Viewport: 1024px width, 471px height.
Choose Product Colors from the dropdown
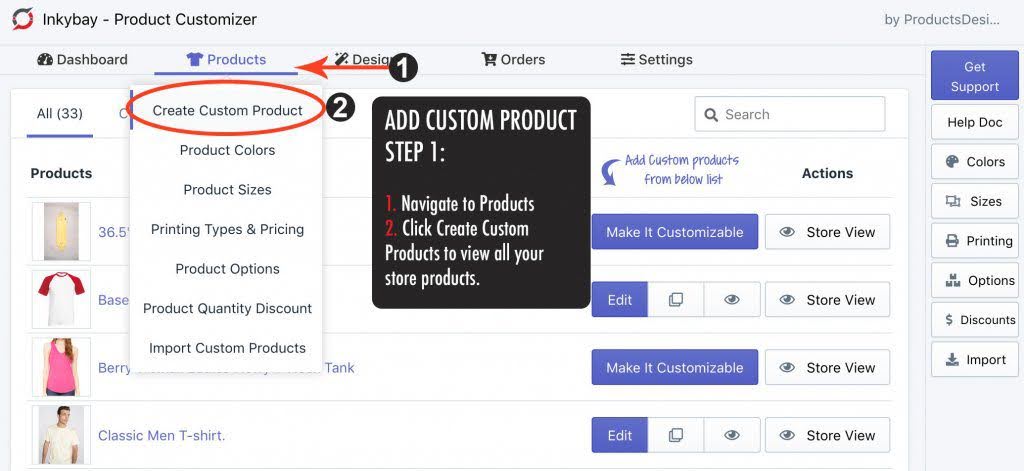tap(227, 150)
